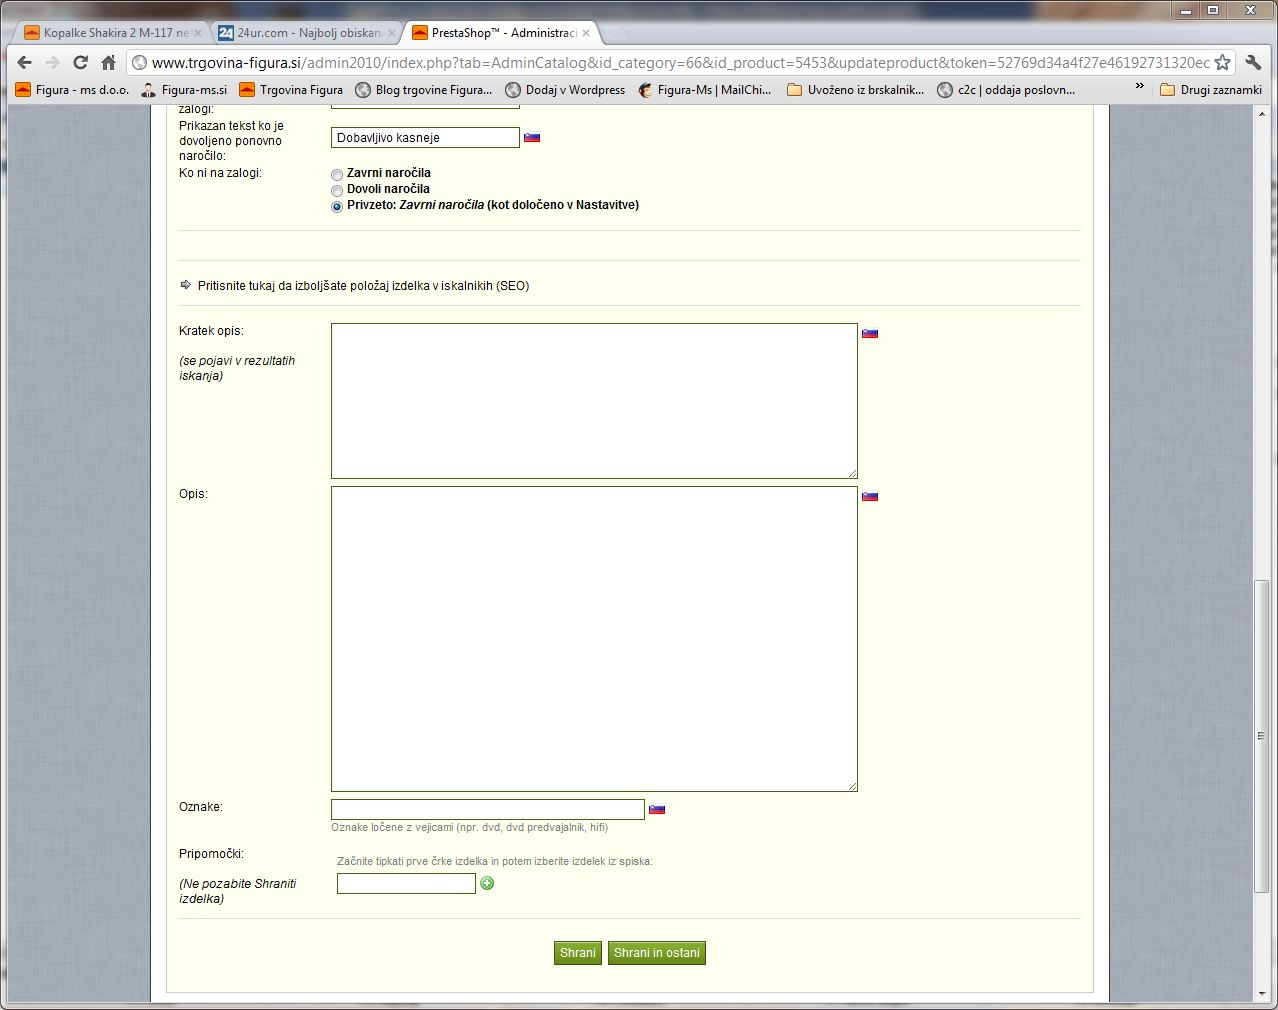The height and width of the screenshot is (1010, 1278).
Task: Click the Kratek opis resize handle
Action: pos(853,474)
